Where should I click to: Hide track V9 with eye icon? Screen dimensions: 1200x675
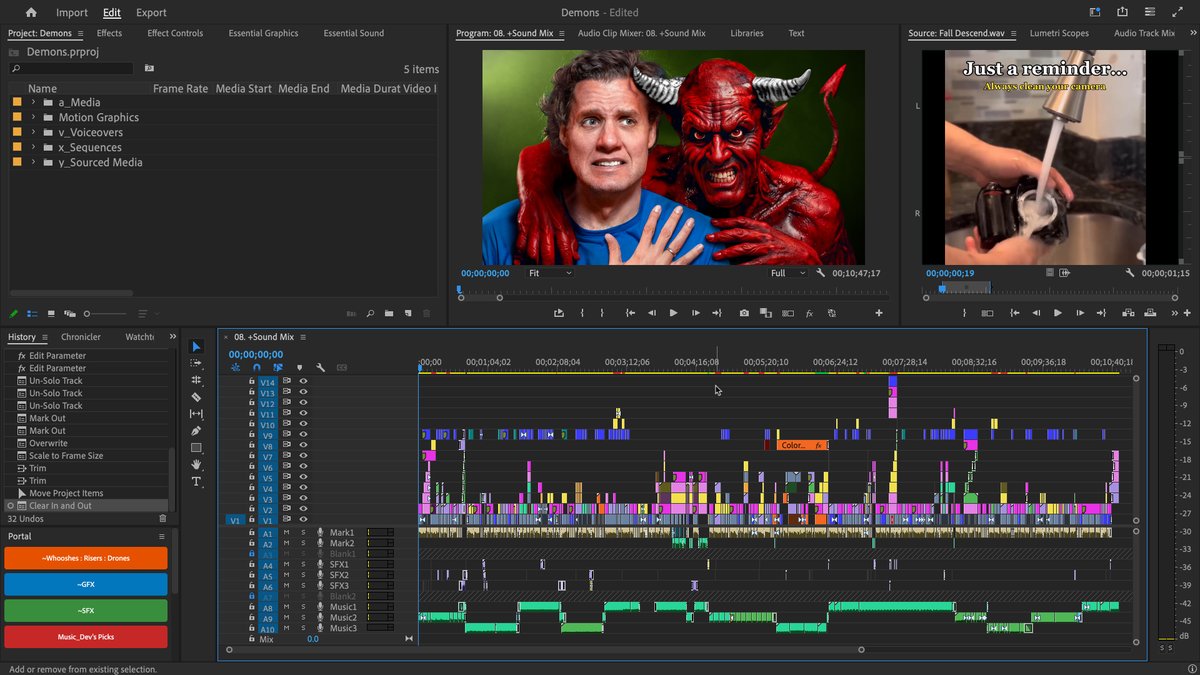pyautogui.click(x=303, y=436)
